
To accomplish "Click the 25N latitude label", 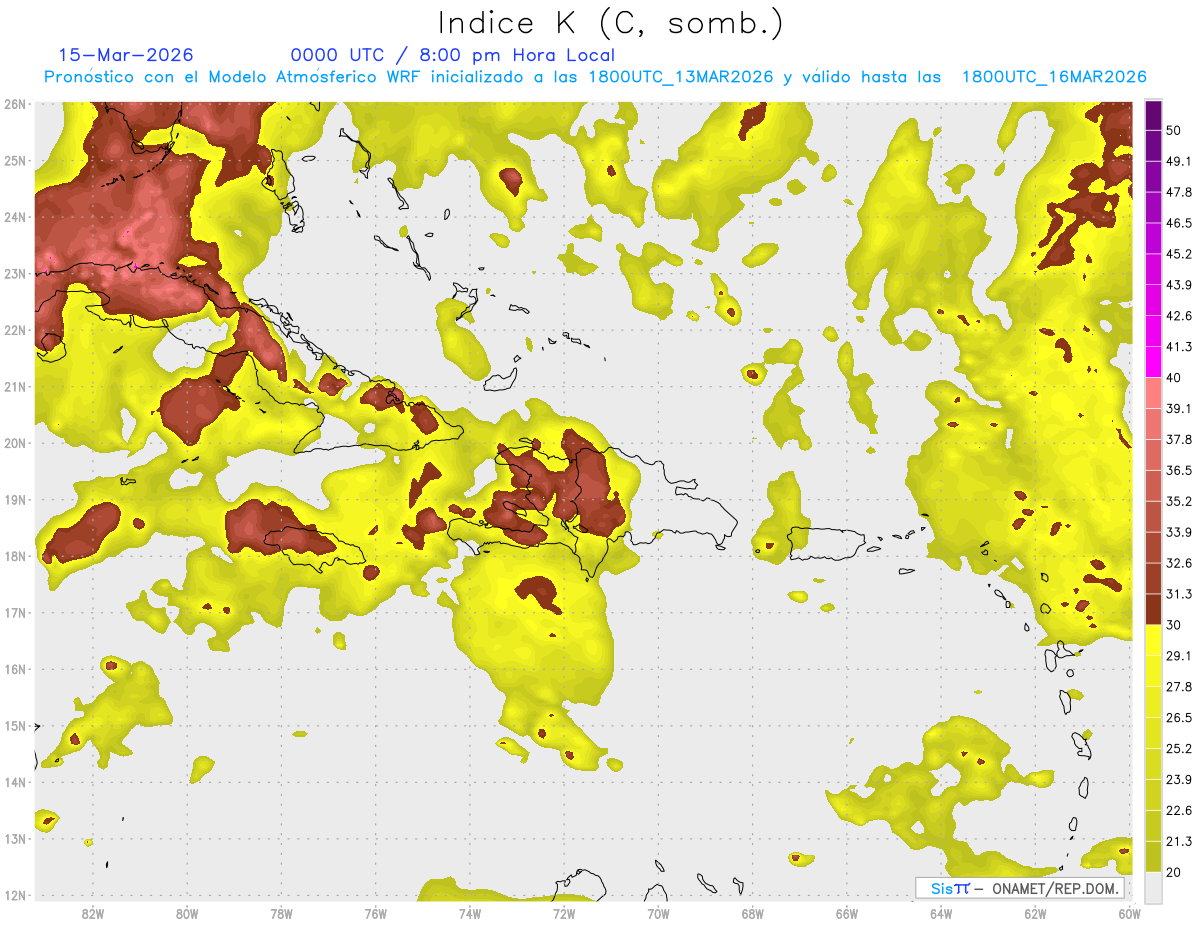I will [16, 161].
